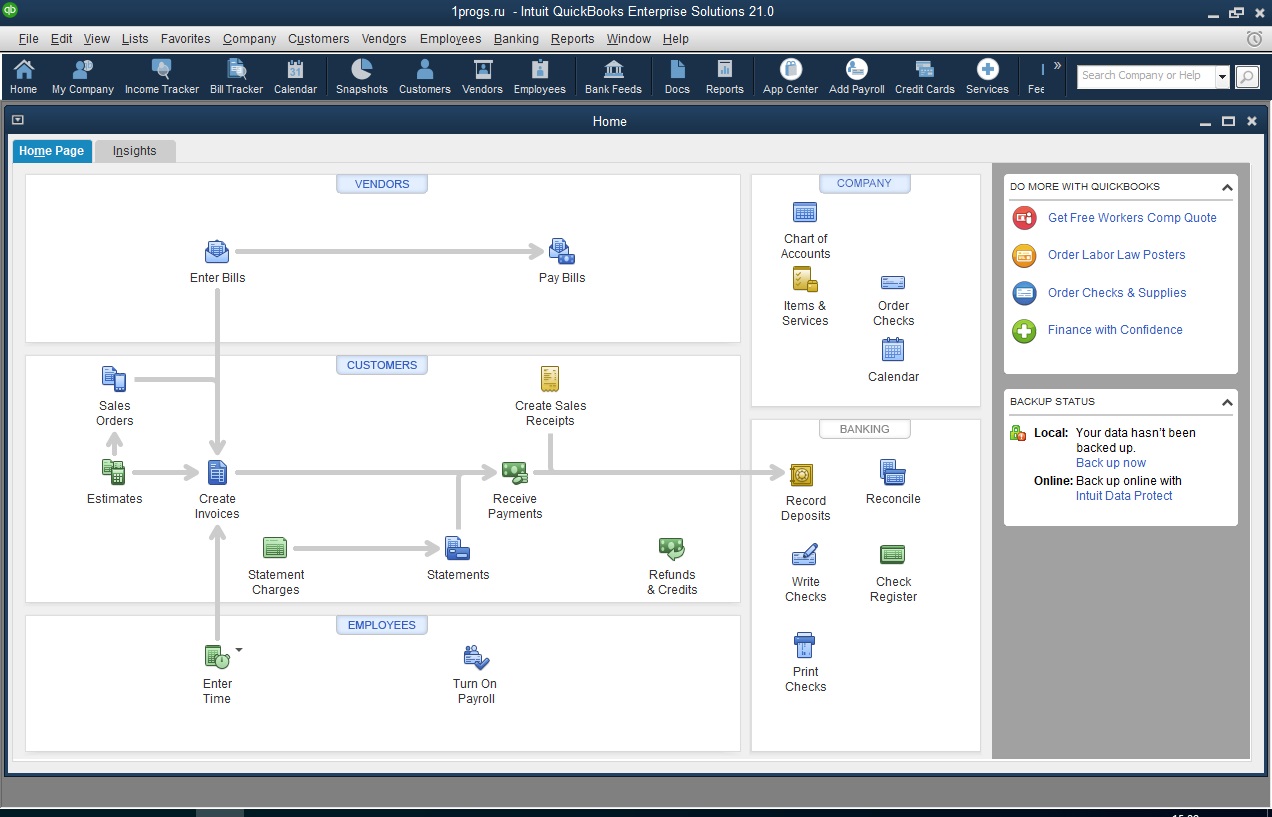Open Receive Payments icon
This screenshot has height=817, width=1272.
tap(515, 472)
